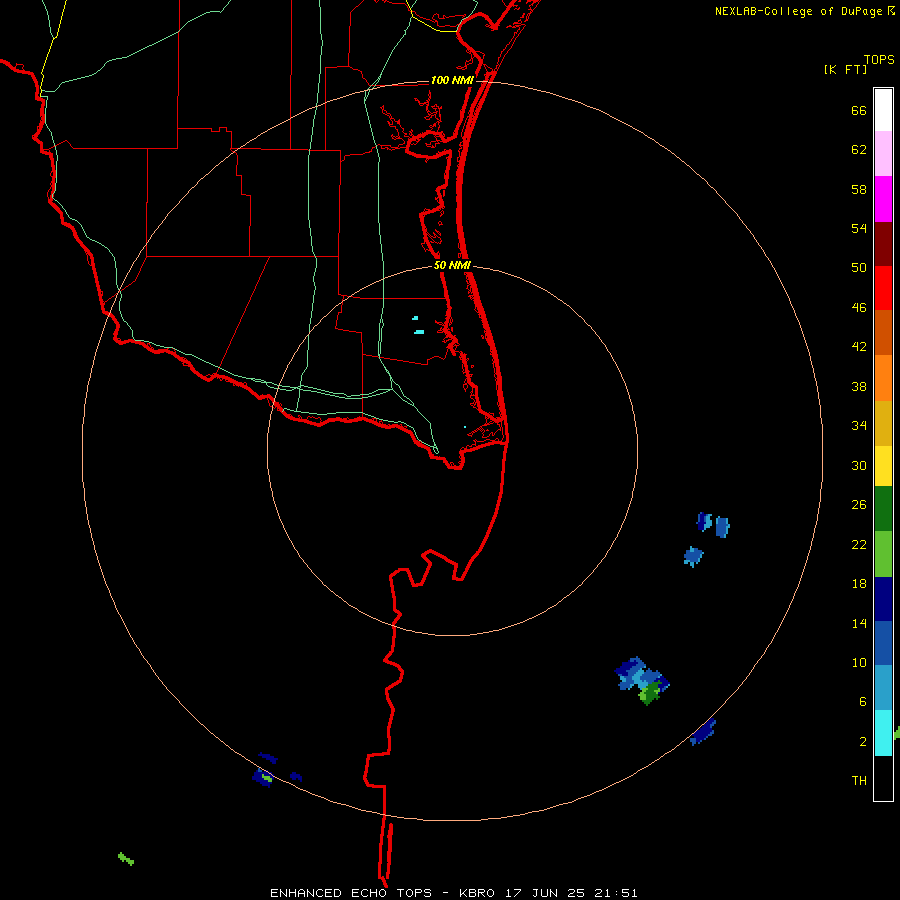Click the cyan 2 kft legend swatch
Image resolution: width=900 pixels, height=900 pixels.
point(883,733)
